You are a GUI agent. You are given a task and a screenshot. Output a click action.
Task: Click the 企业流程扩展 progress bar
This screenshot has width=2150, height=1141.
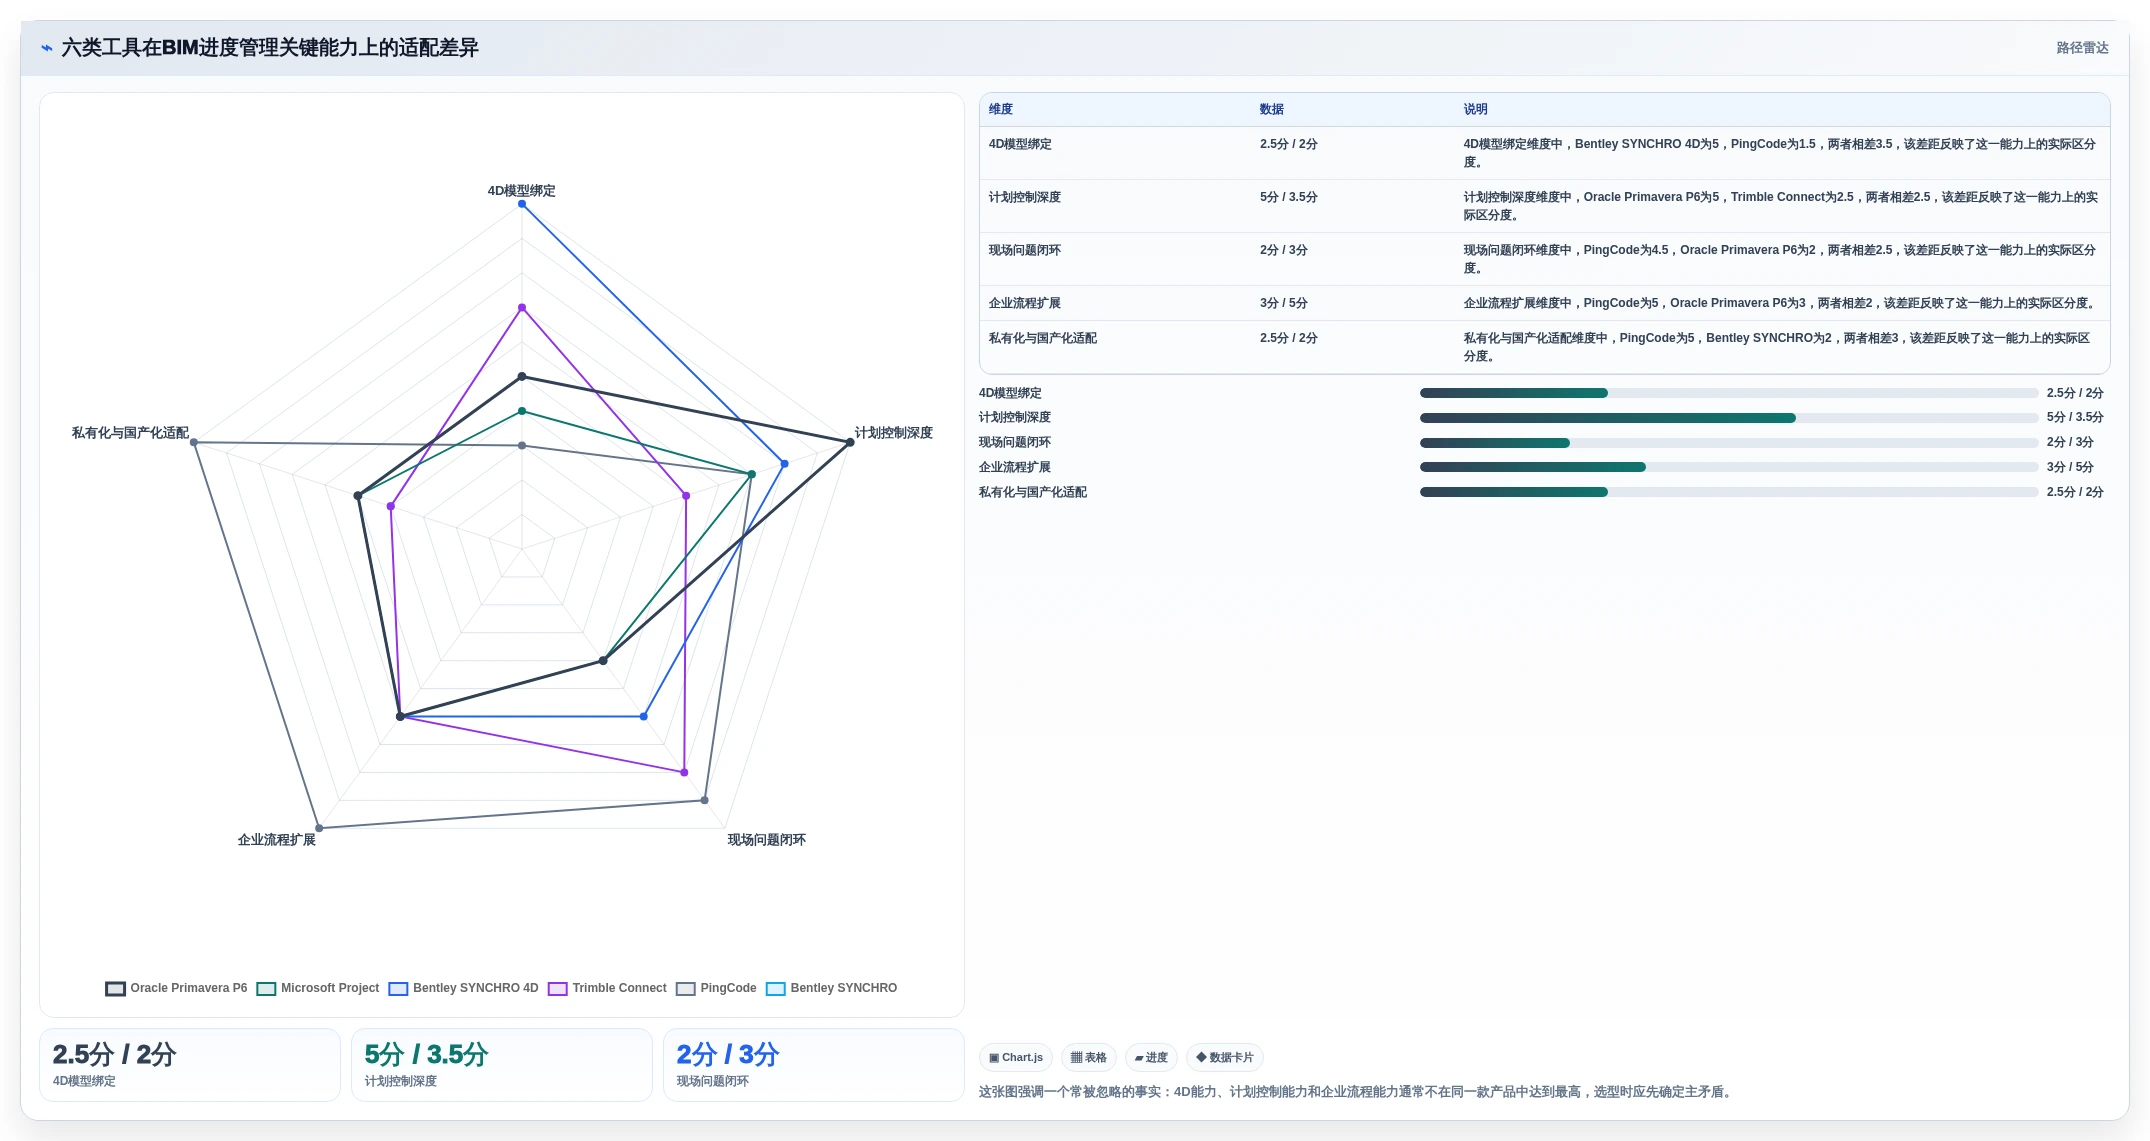click(1729, 467)
